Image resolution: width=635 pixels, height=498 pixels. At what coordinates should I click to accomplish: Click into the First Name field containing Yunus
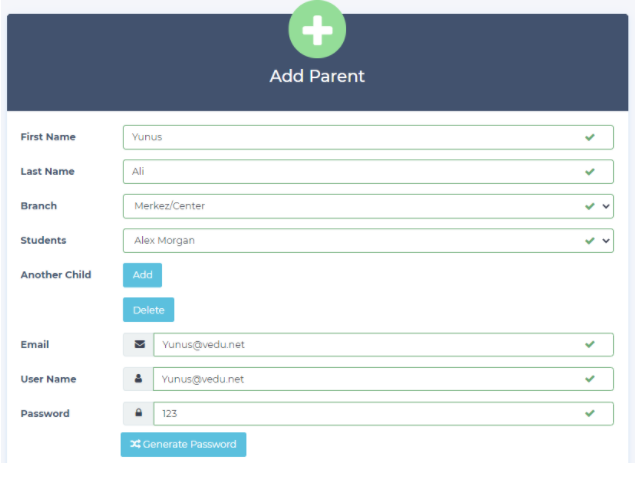tap(350, 137)
